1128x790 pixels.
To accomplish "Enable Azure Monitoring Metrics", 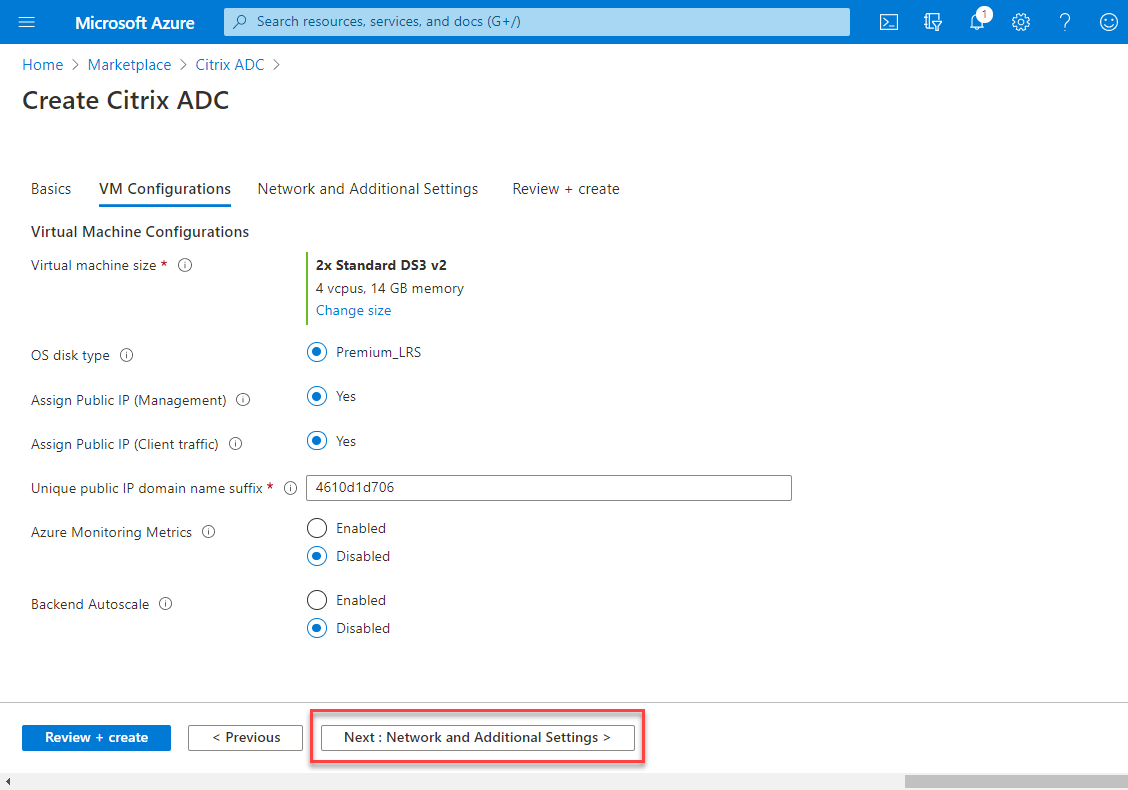I will tap(317, 528).
